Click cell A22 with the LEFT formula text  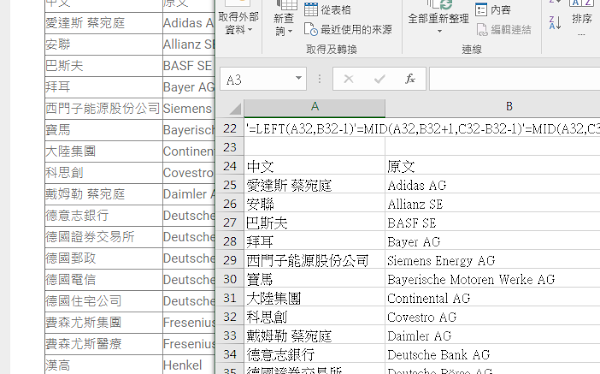coord(315,129)
